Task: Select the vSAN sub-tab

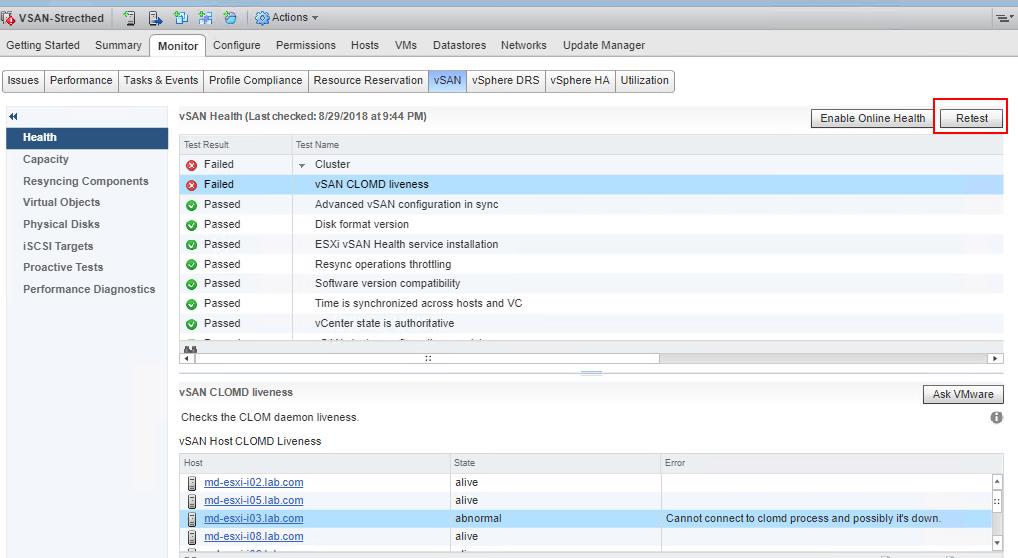Action: pos(447,81)
